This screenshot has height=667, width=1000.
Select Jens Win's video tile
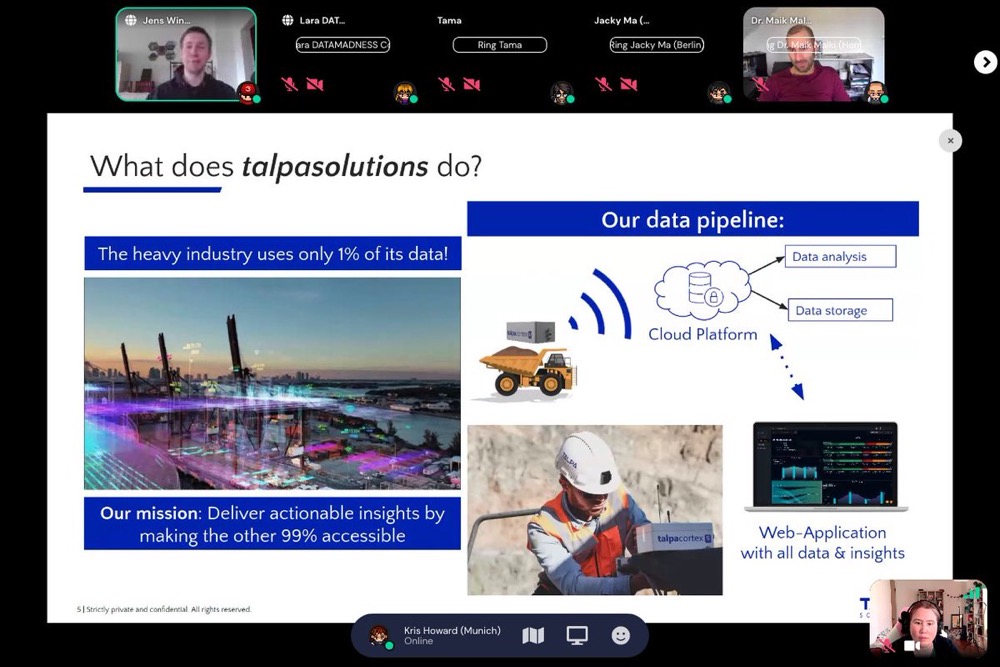pyautogui.click(x=186, y=54)
